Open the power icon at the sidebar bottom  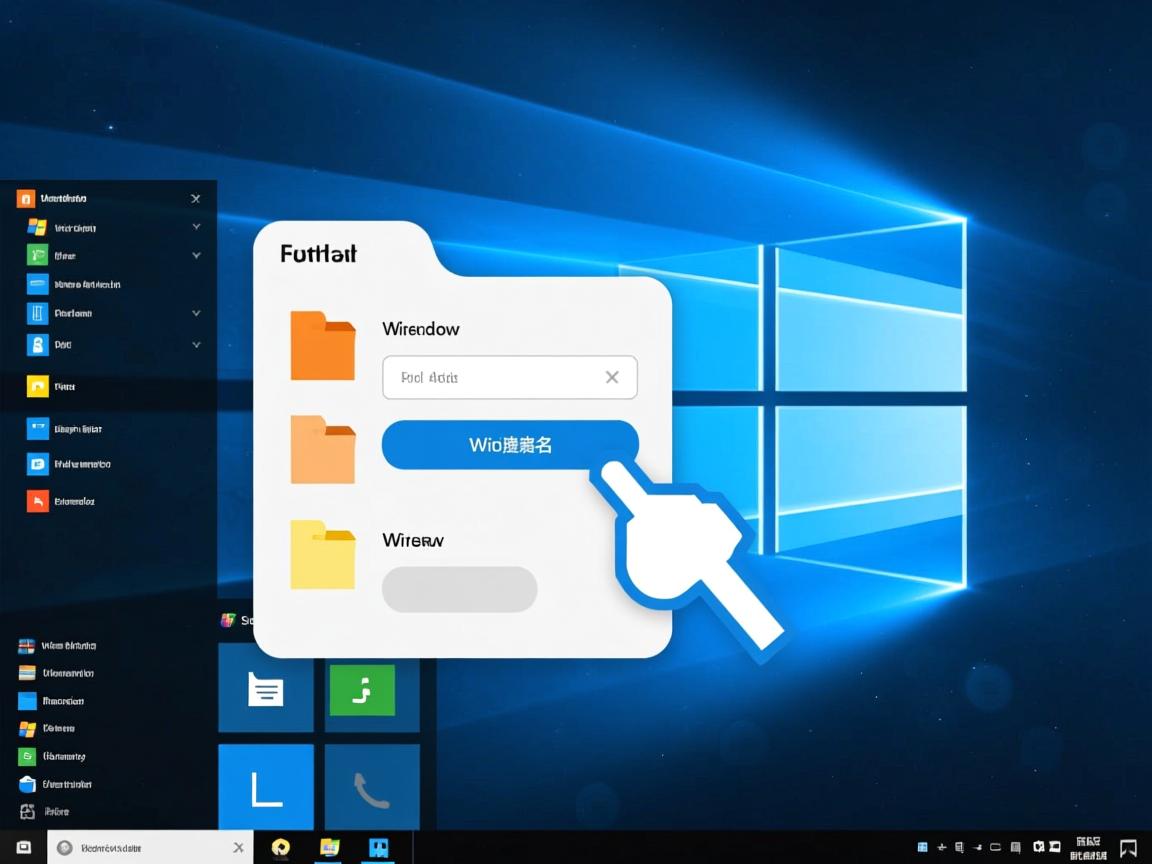pyautogui.click(x=25, y=812)
